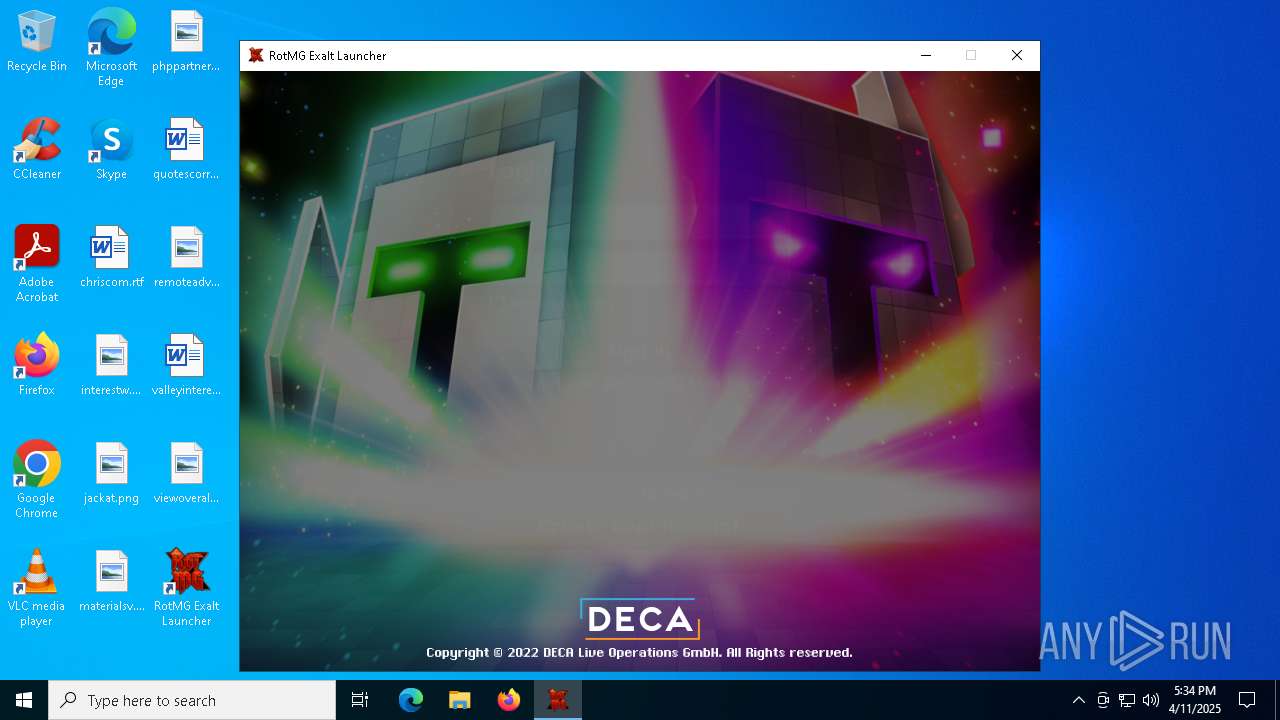The height and width of the screenshot is (720, 1280).
Task: Click the DECA logo in launcher
Action: 640,620
